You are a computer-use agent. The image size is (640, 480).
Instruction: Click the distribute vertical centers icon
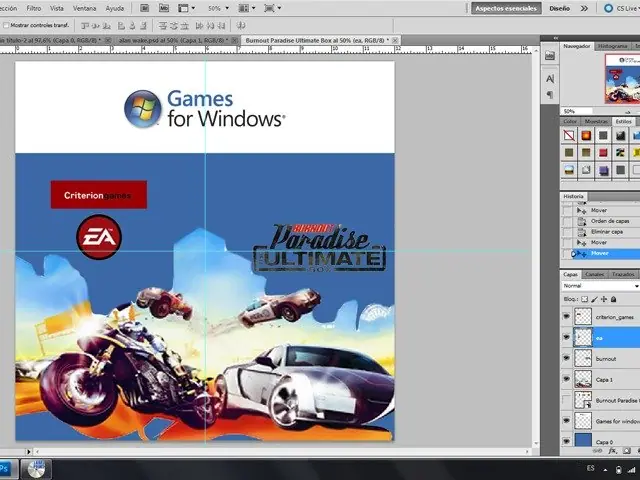[173, 26]
